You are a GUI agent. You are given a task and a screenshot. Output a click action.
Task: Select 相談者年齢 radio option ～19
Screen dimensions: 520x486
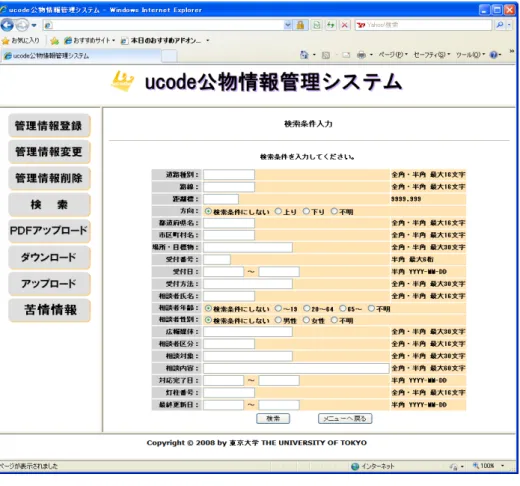click(278, 308)
